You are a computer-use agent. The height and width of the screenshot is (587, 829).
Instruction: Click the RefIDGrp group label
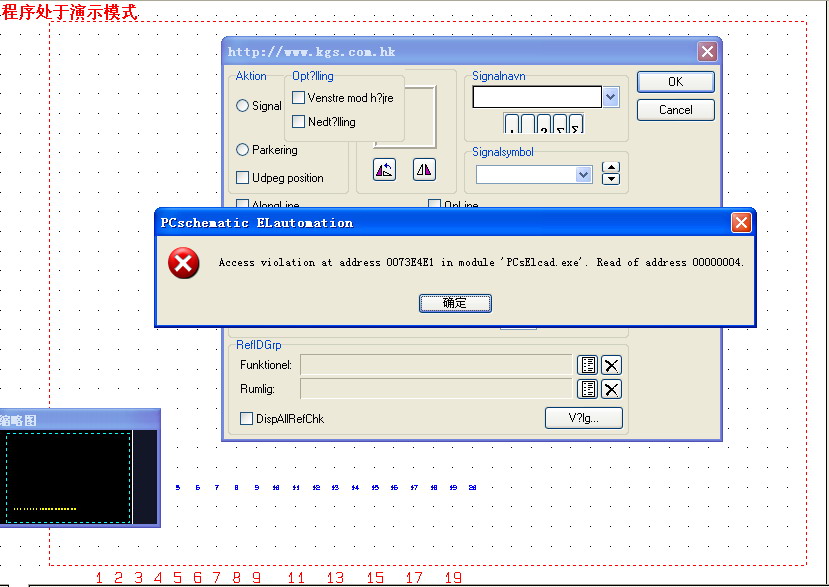tap(259, 345)
